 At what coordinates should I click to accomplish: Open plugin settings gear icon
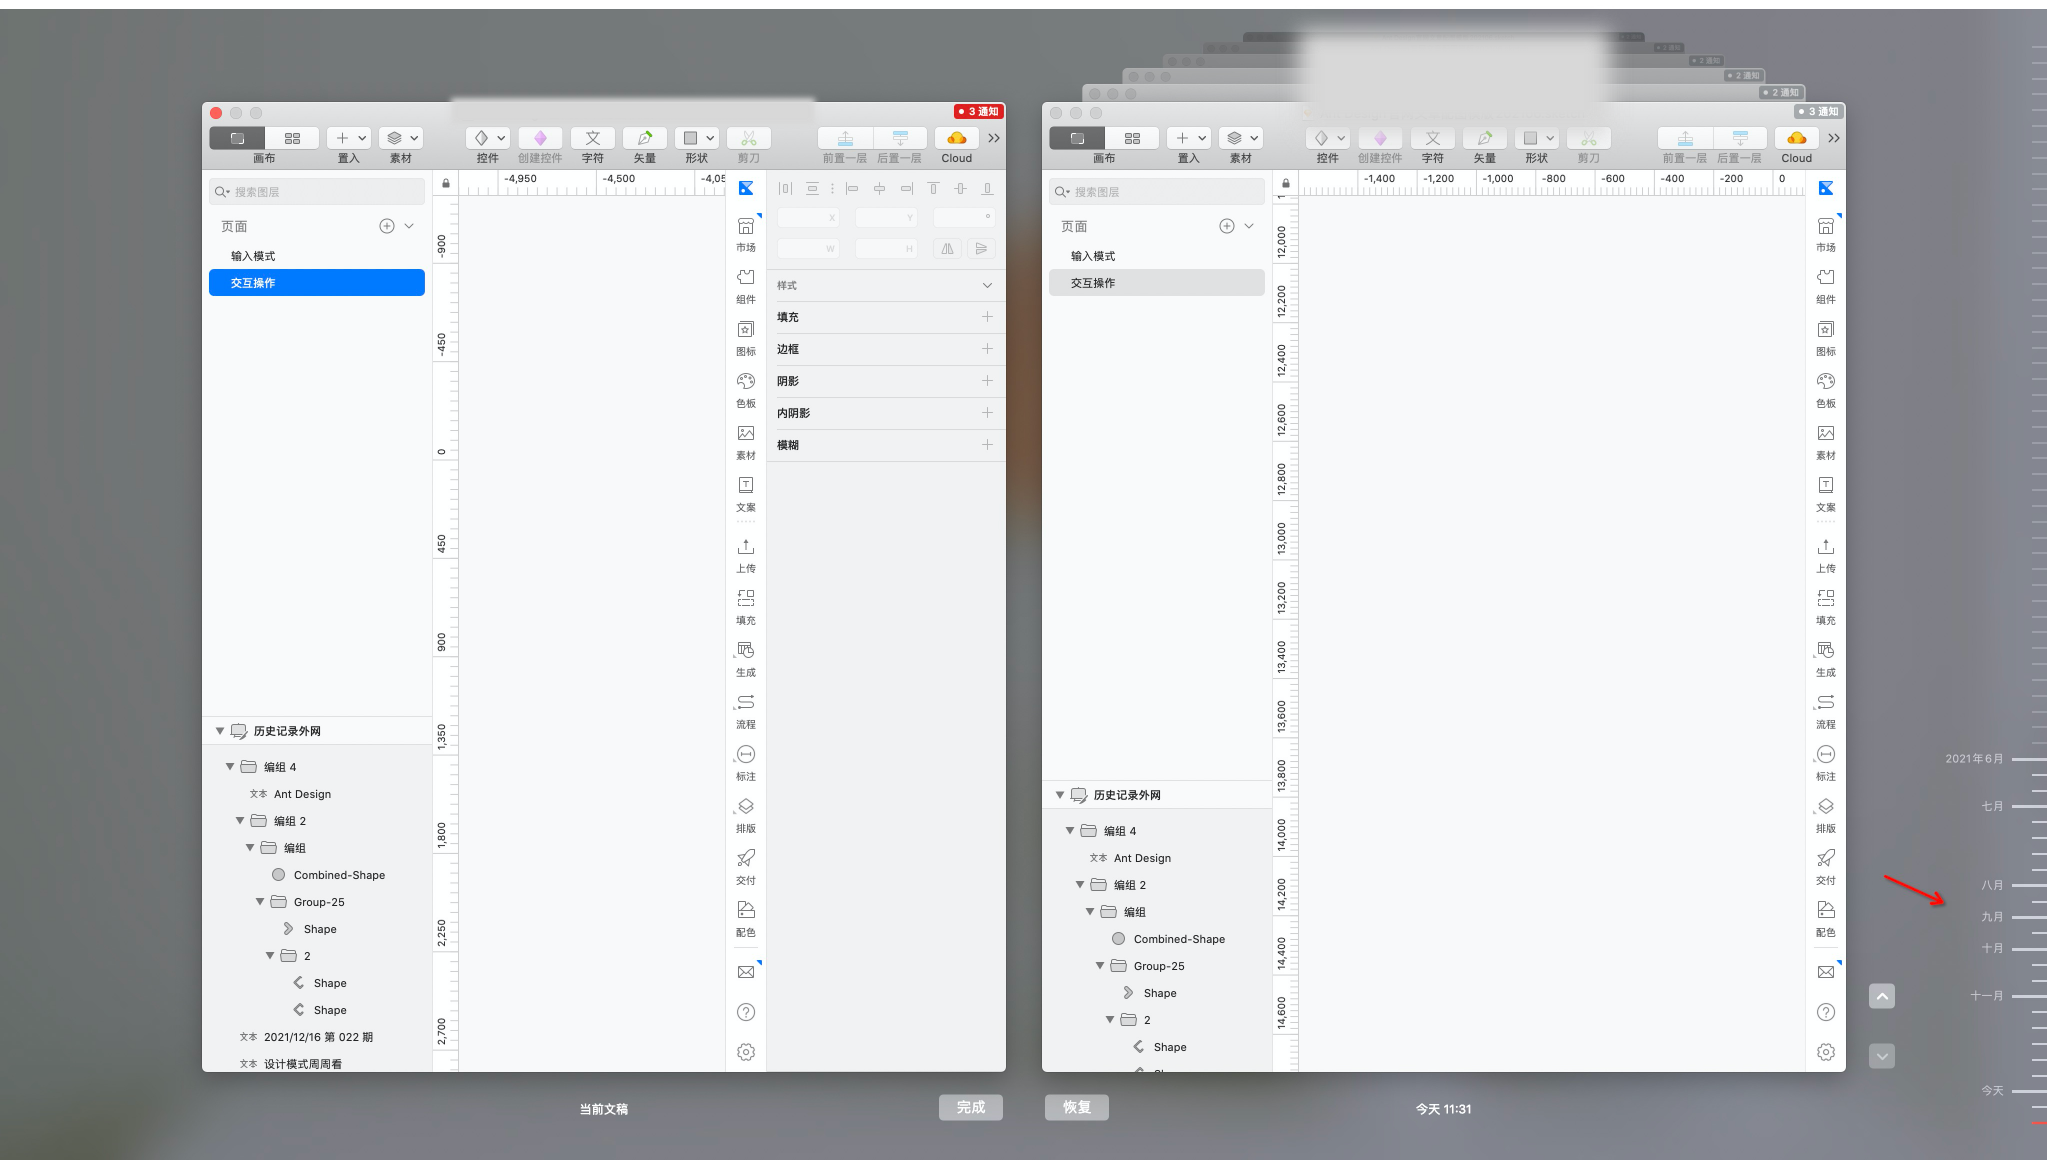point(745,1052)
